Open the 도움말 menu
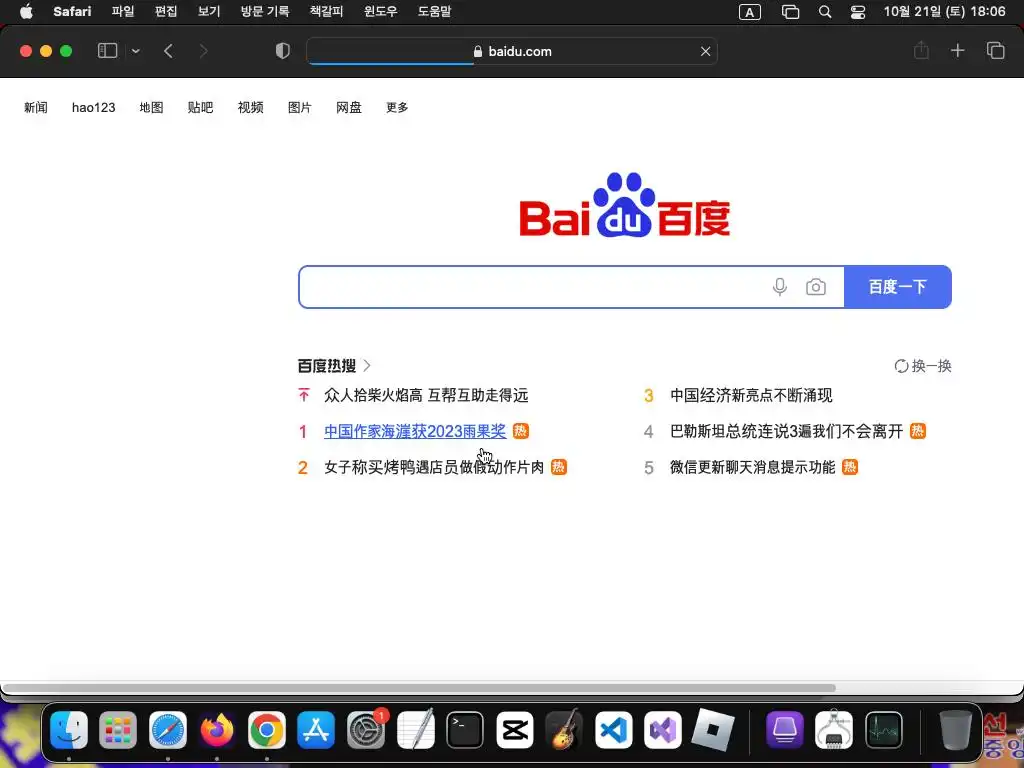Viewport: 1024px width, 768px height. click(x=434, y=11)
